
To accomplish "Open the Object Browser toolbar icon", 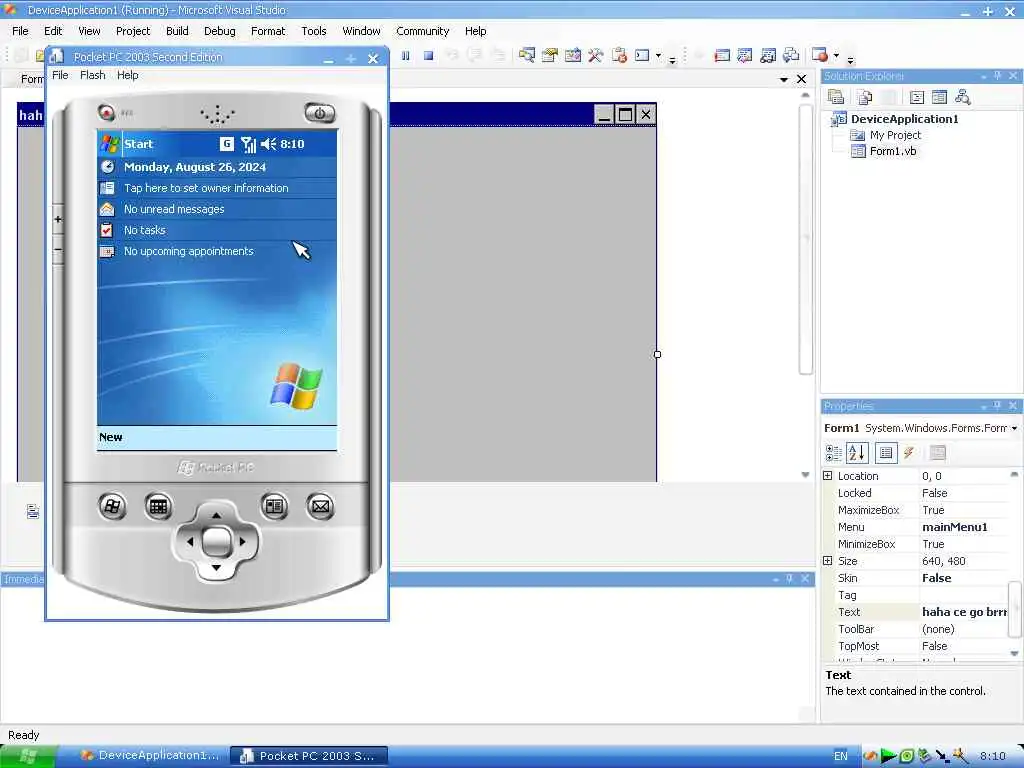I will (x=573, y=56).
